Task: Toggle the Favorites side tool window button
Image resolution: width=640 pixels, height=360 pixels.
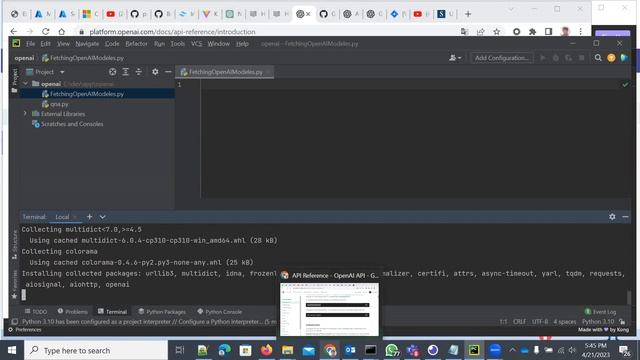Action: coord(15,284)
